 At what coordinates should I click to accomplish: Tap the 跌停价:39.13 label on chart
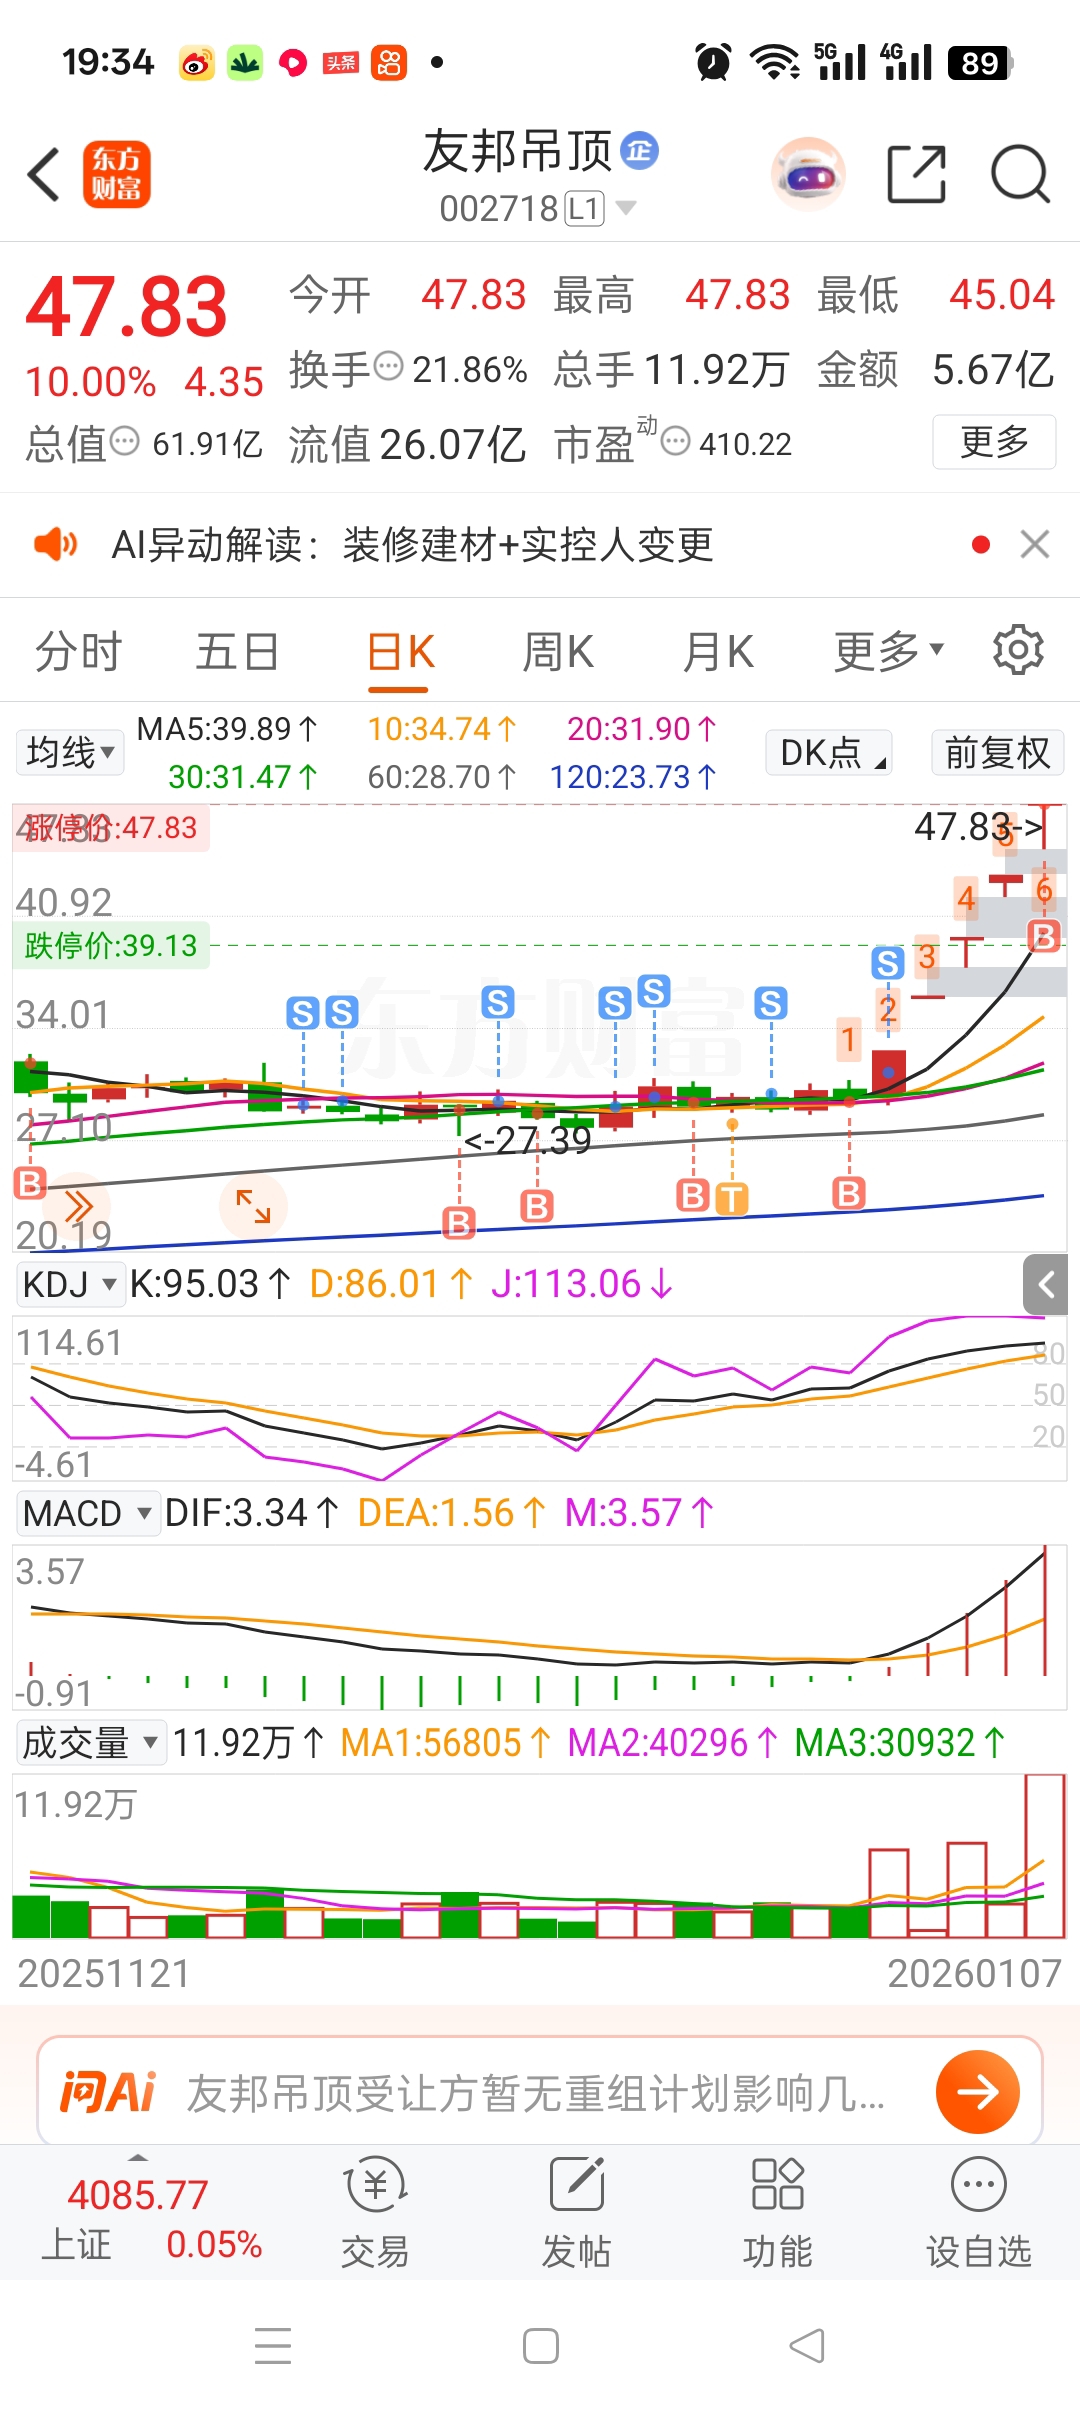[x=111, y=945]
